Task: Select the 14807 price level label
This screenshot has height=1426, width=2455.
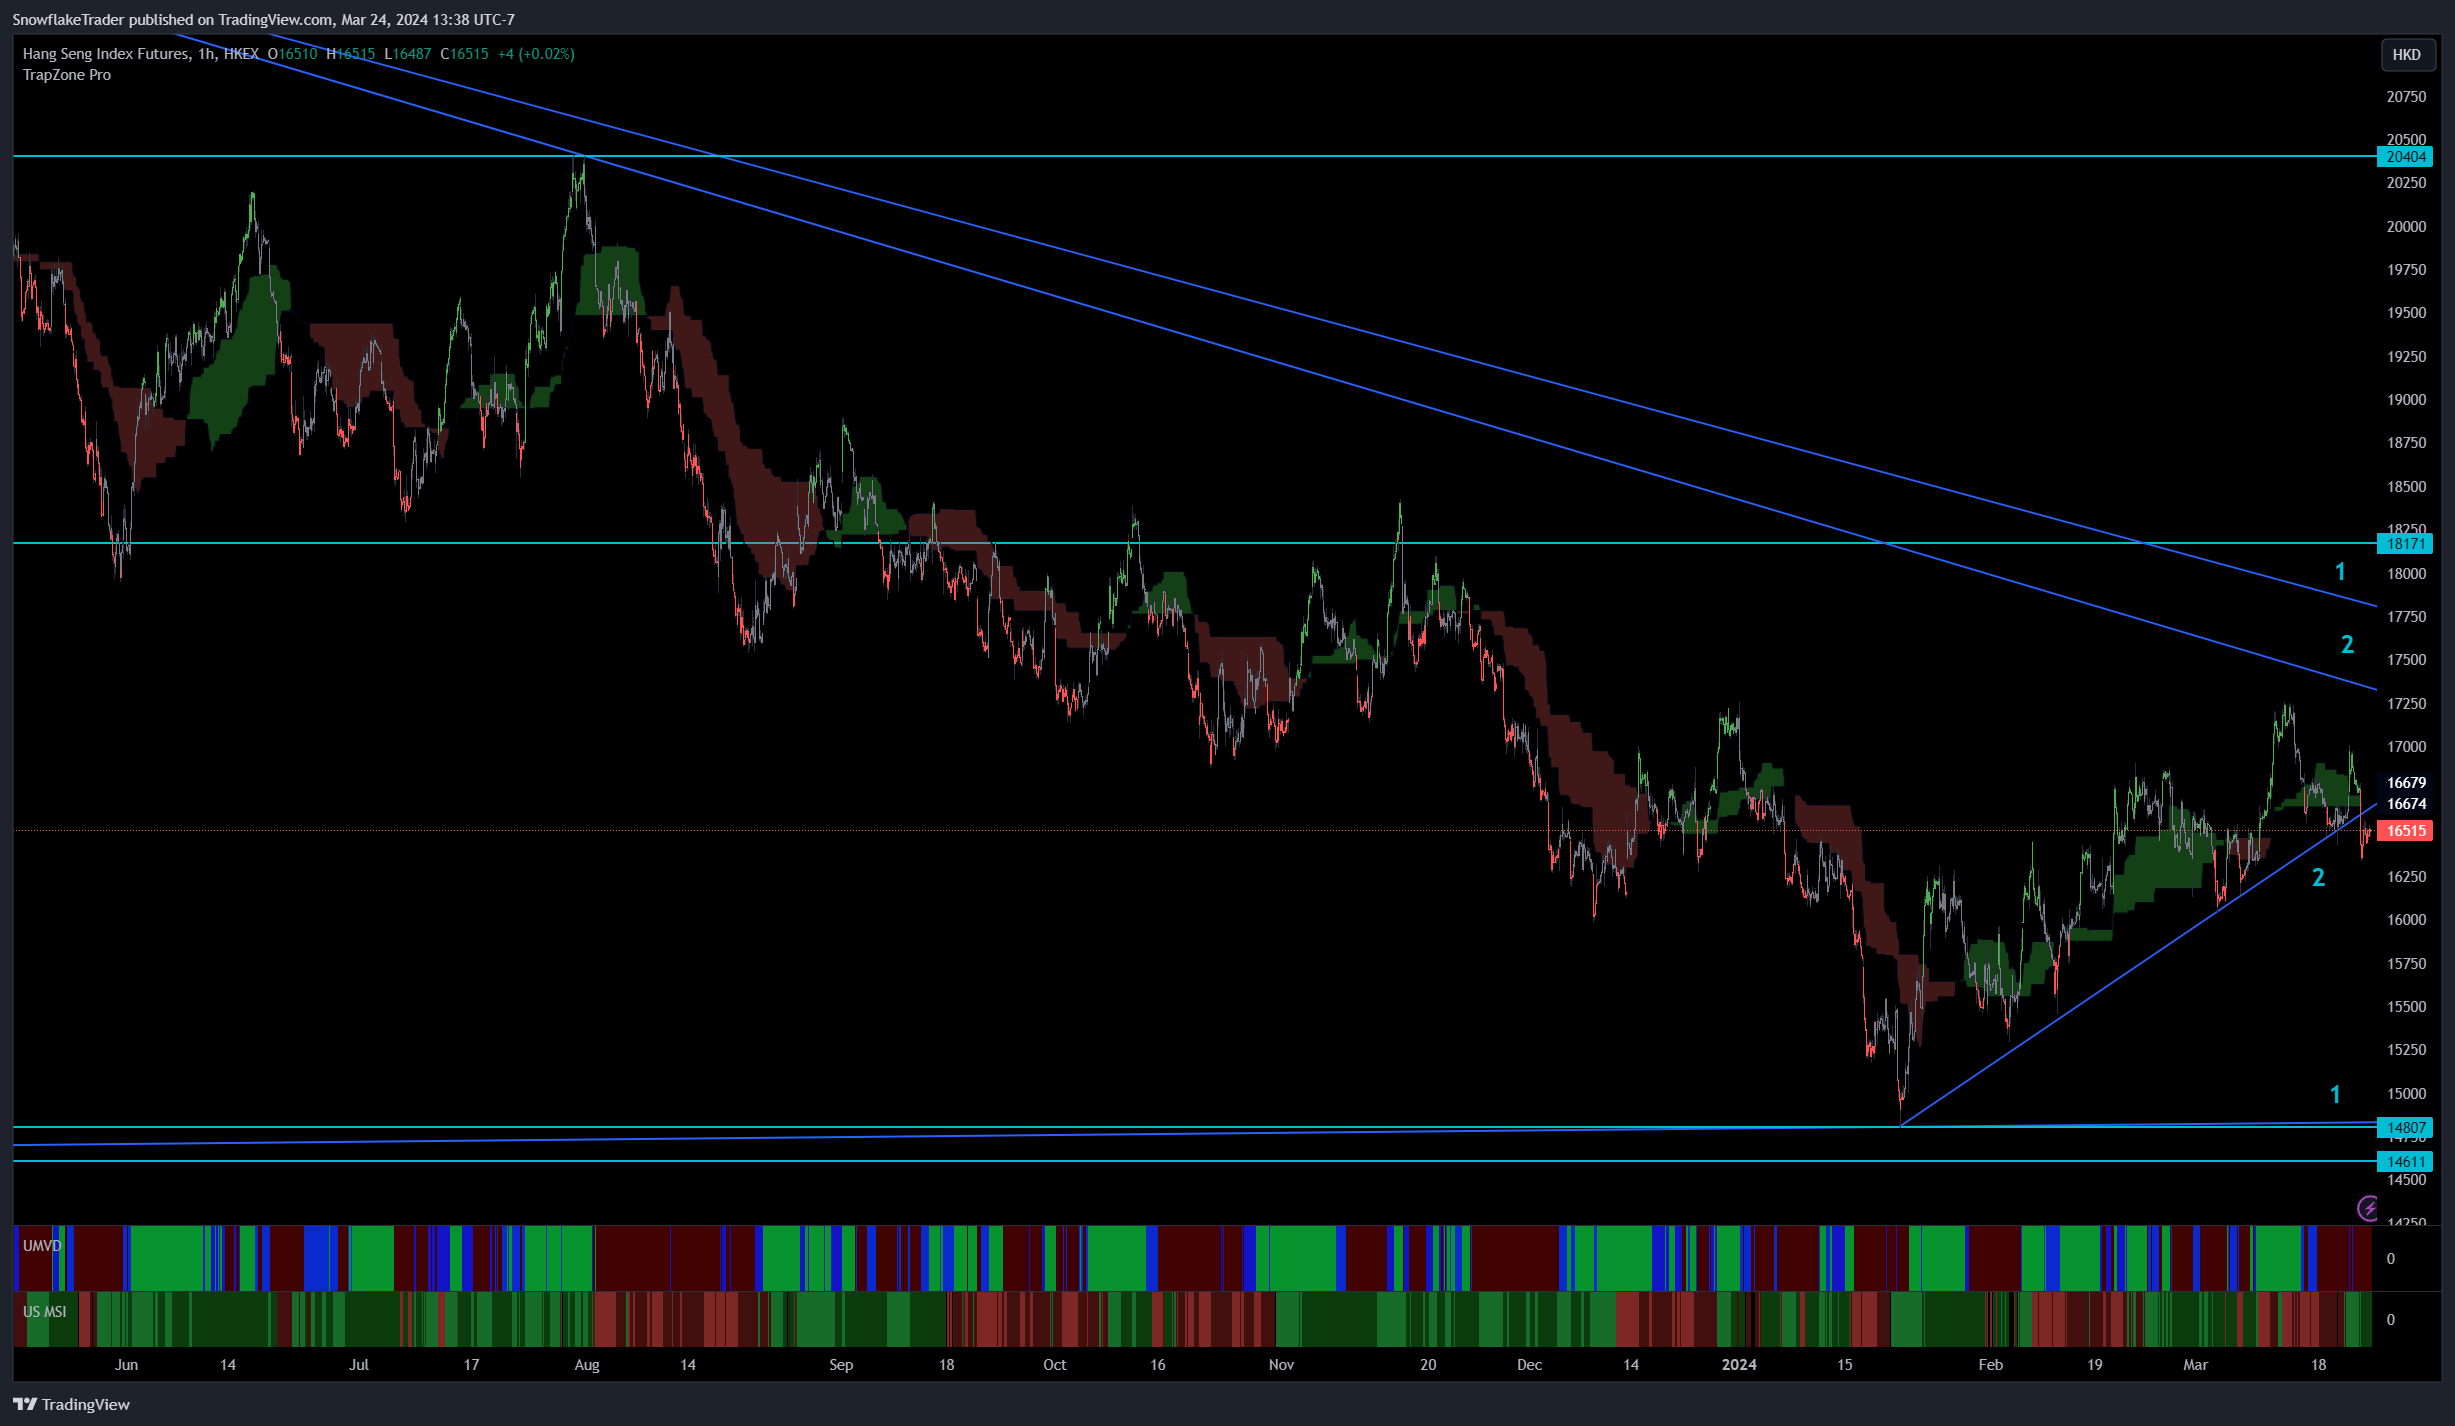Action: [2405, 1128]
